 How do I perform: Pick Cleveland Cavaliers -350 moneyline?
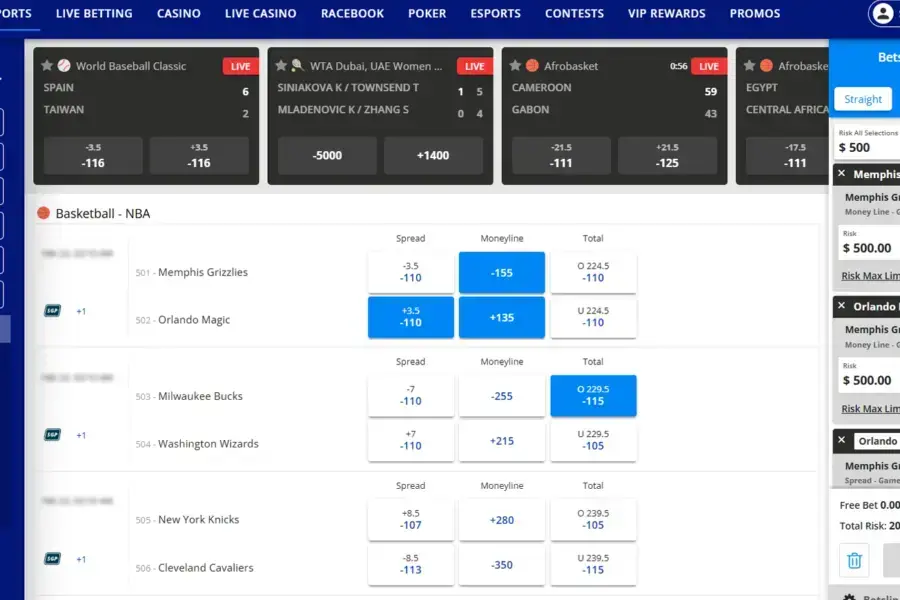coord(502,564)
